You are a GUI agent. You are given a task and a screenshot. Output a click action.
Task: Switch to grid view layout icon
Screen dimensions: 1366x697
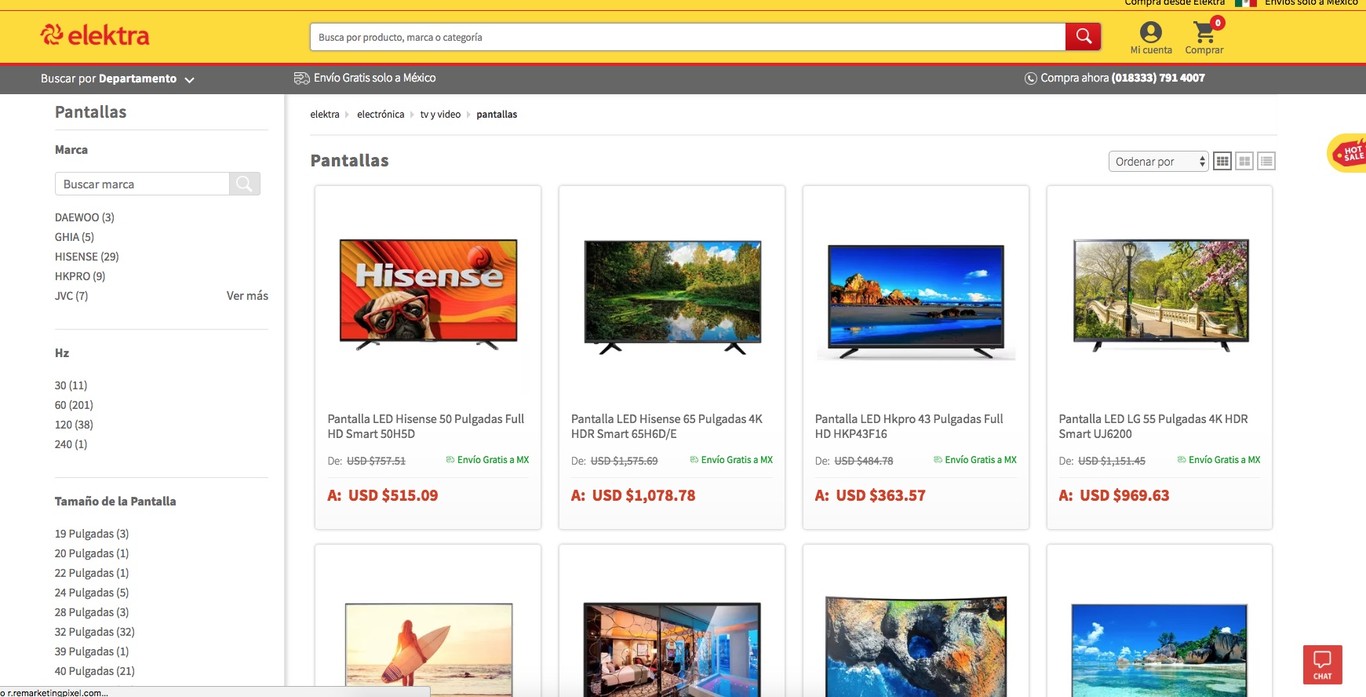pyautogui.click(x=1221, y=160)
